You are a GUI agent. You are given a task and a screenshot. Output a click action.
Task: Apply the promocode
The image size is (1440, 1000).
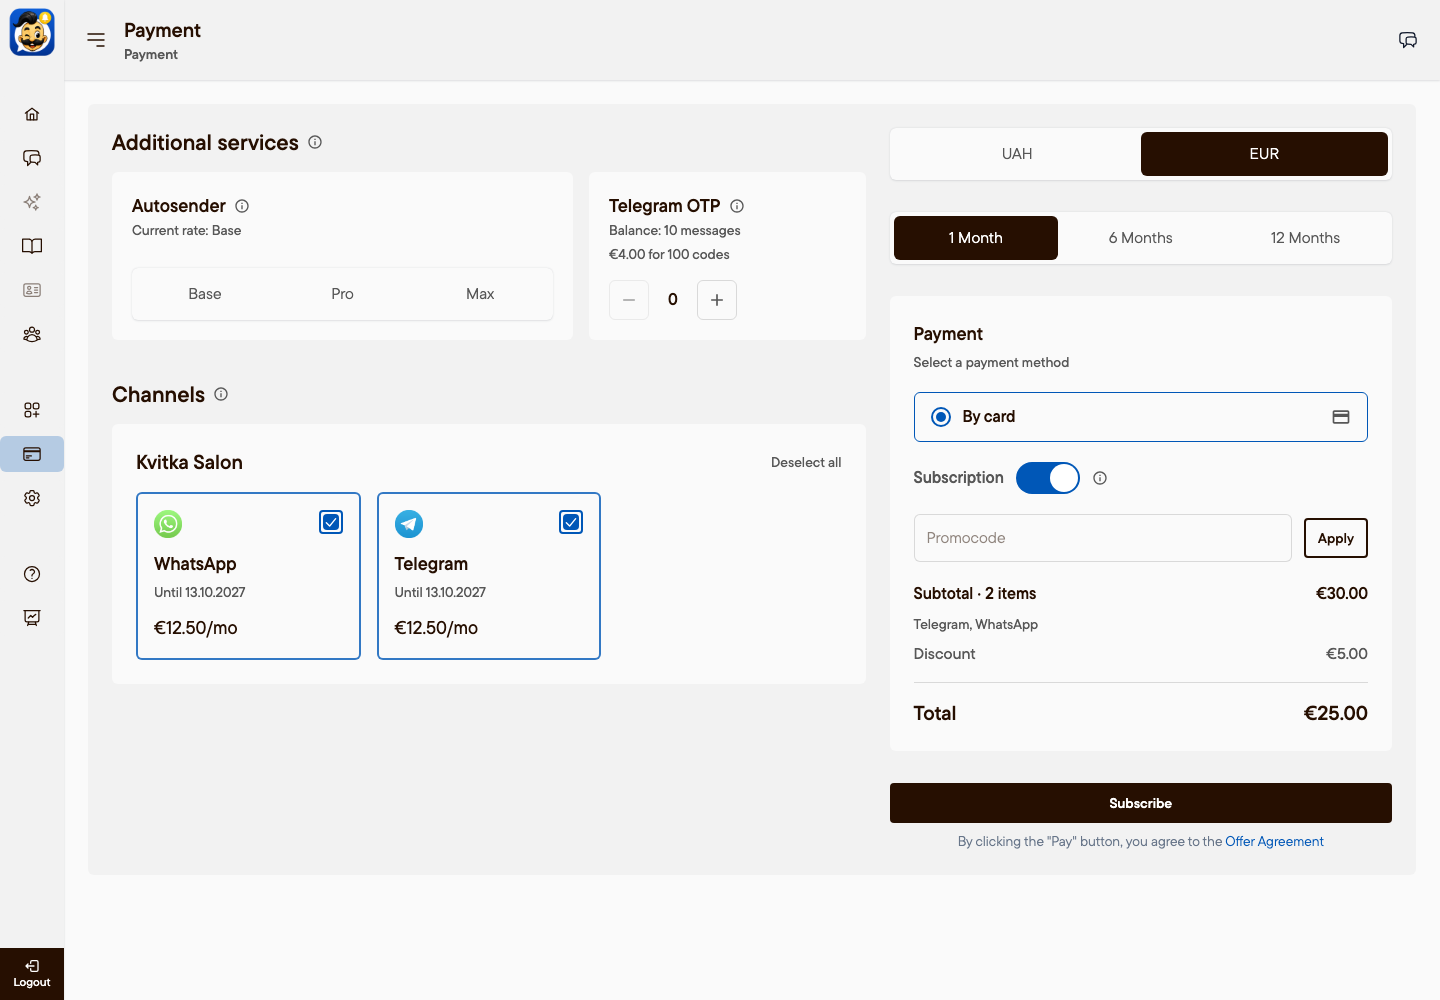(1336, 538)
